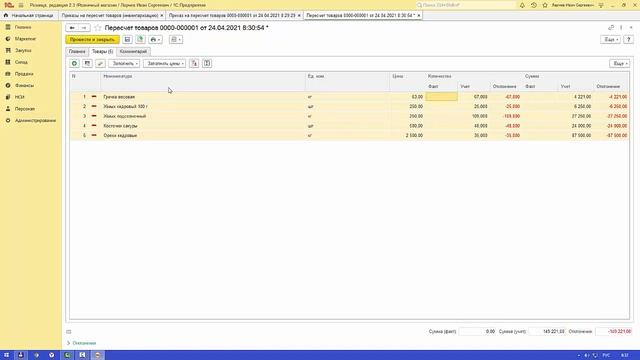Open the Финансы sidebar section
Viewport: 640px width, 360px height.
24,86
